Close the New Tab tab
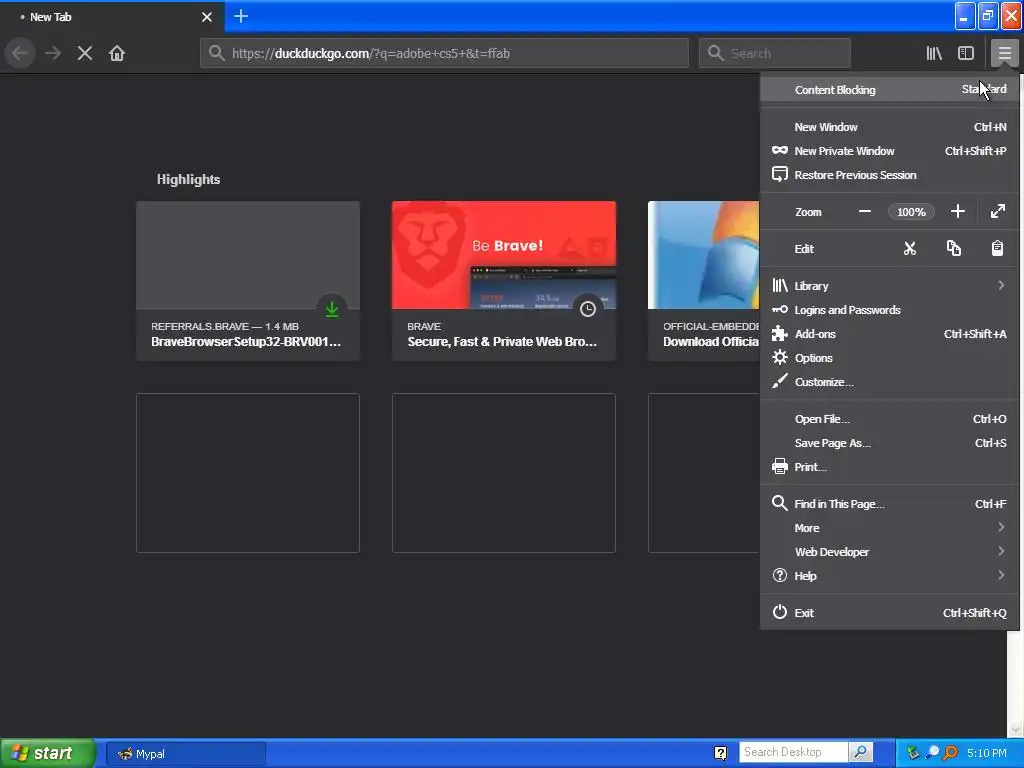1024x768 pixels. tap(207, 17)
